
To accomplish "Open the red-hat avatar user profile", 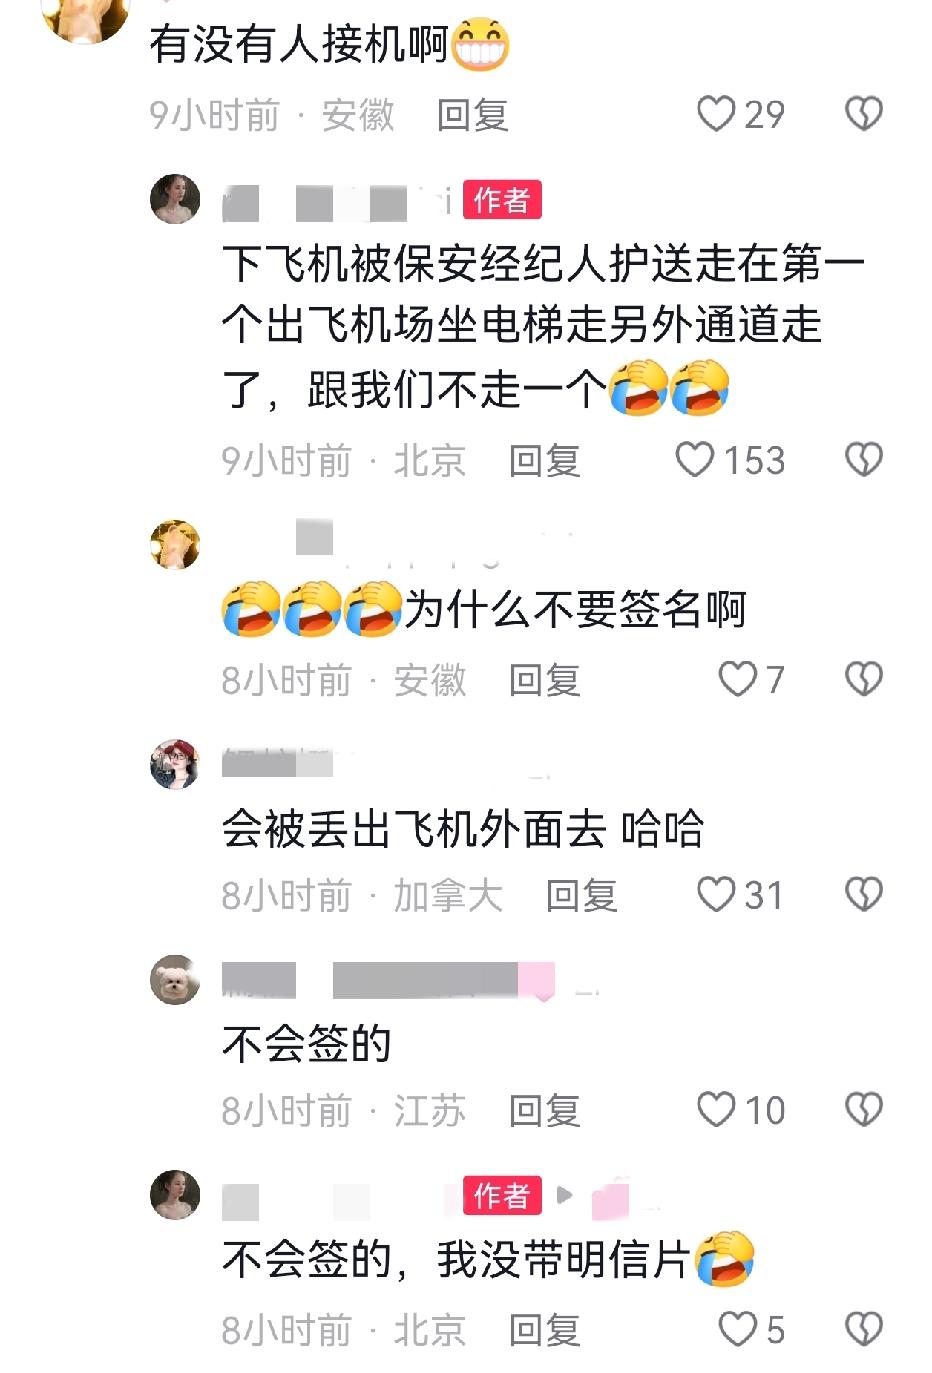I will [x=175, y=764].
